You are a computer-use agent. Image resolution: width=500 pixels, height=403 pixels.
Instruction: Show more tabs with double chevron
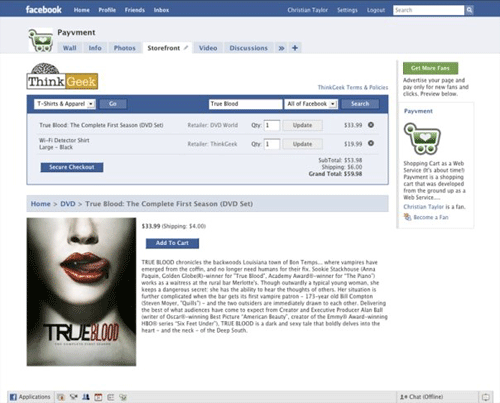coord(281,48)
